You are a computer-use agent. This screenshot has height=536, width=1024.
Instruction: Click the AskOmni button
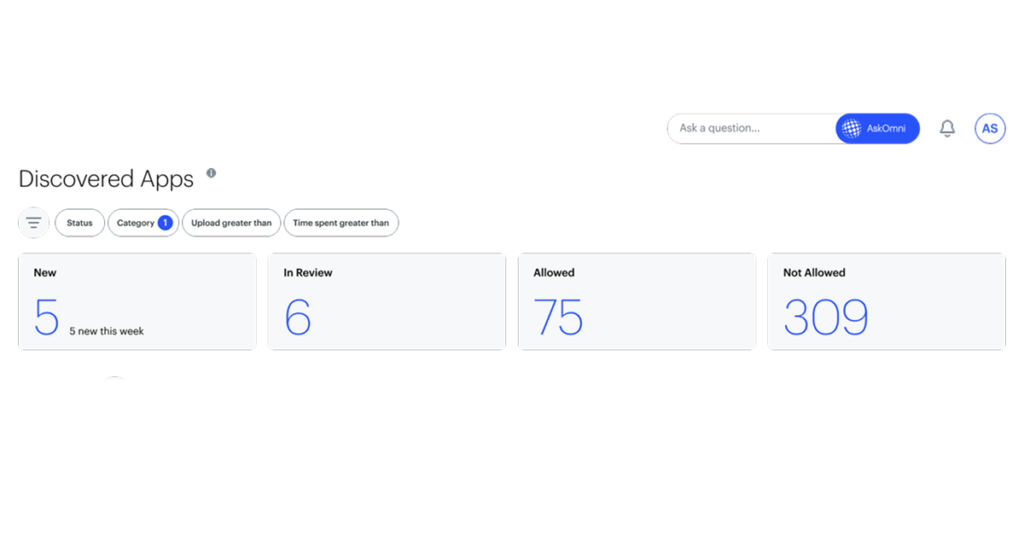point(877,129)
